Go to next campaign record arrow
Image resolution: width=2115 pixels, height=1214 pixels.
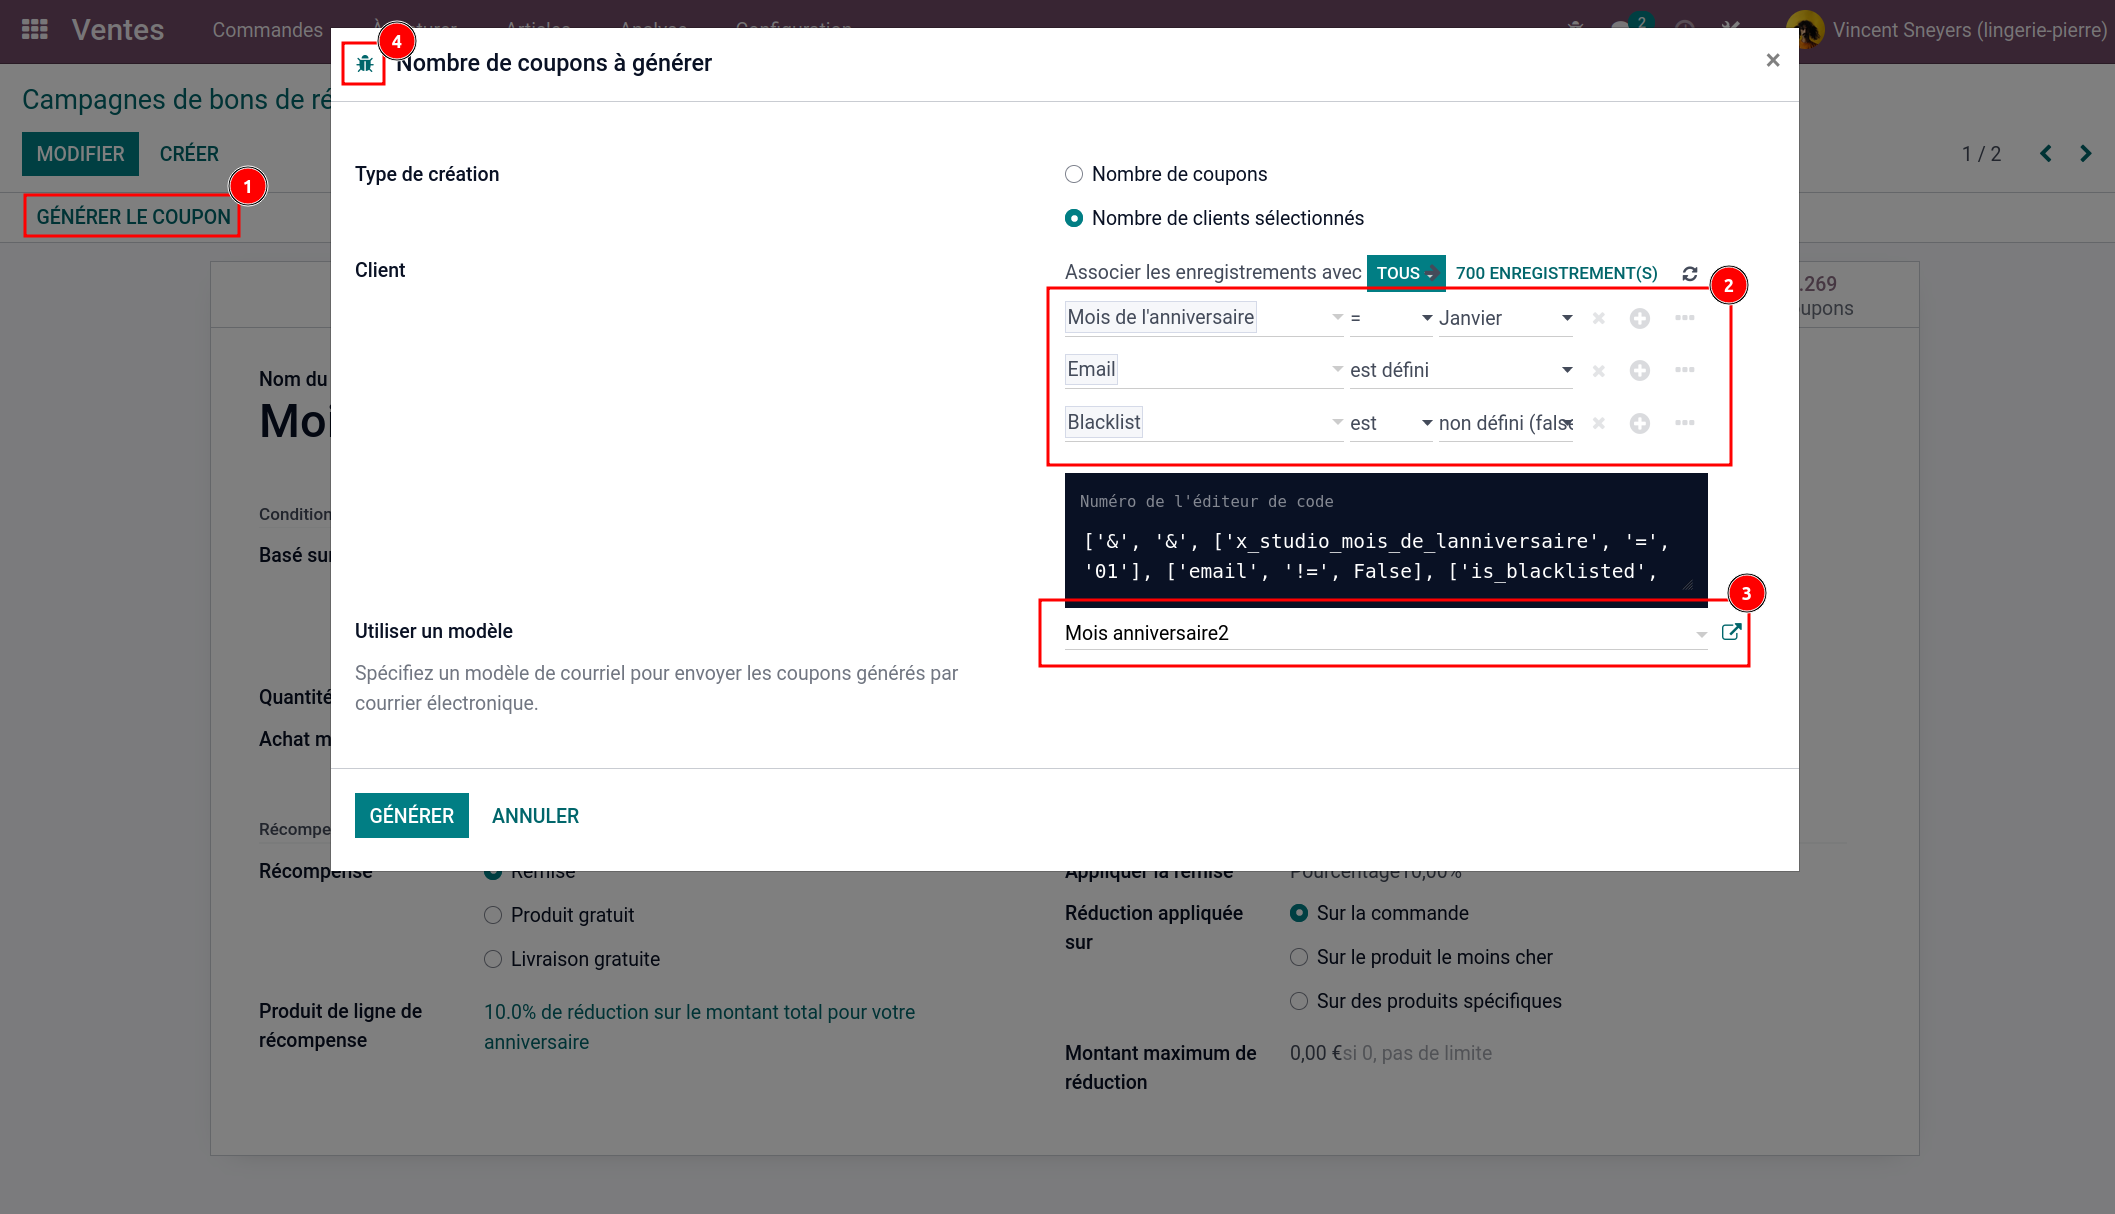(x=2085, y=154)
